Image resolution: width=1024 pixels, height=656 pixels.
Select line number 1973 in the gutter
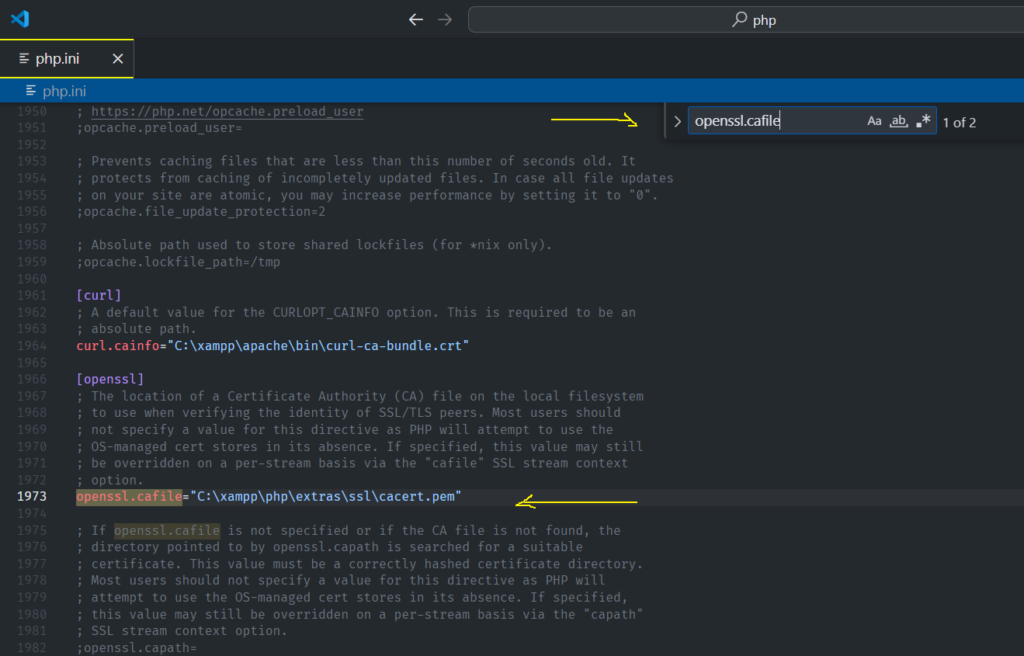click(x=30, y=495)
